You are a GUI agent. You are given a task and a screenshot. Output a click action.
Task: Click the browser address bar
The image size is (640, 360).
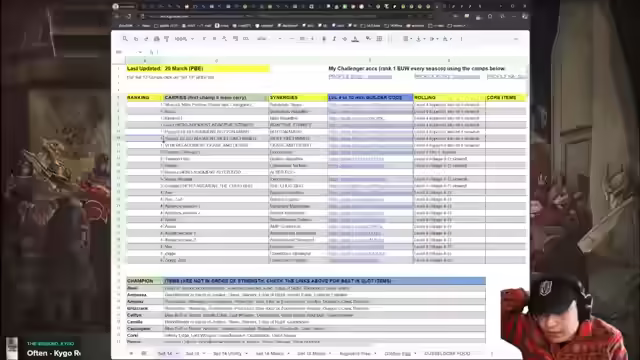tap(286, 16)
